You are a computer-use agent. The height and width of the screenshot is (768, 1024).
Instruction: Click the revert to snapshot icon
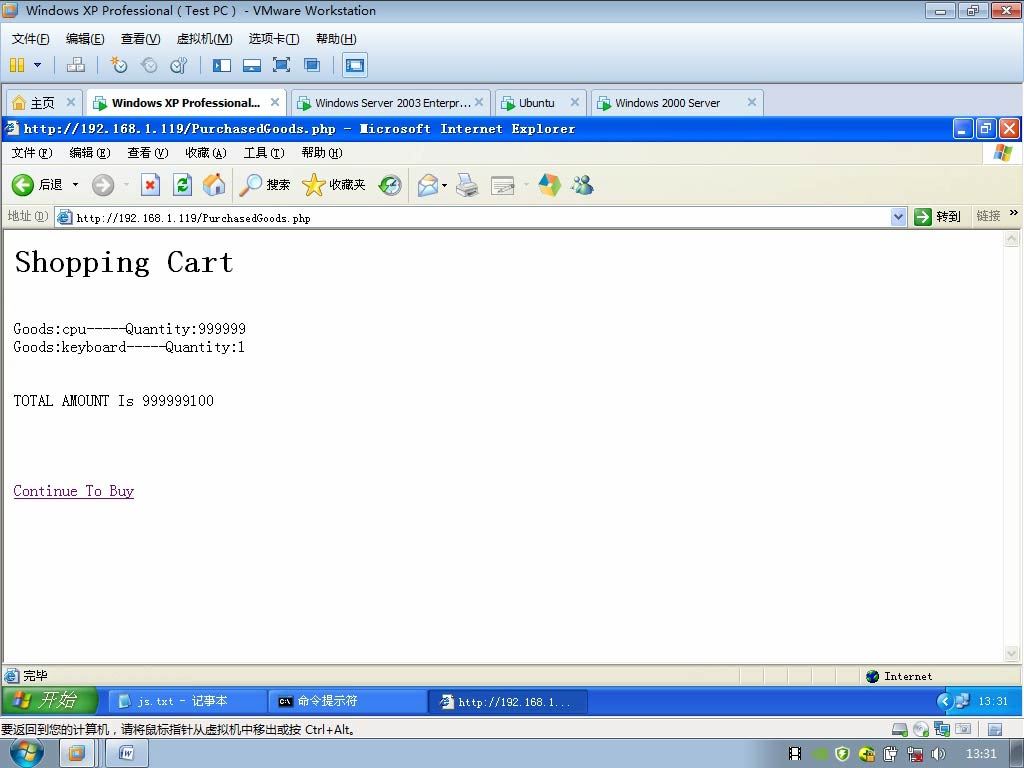tap(149, 65)
